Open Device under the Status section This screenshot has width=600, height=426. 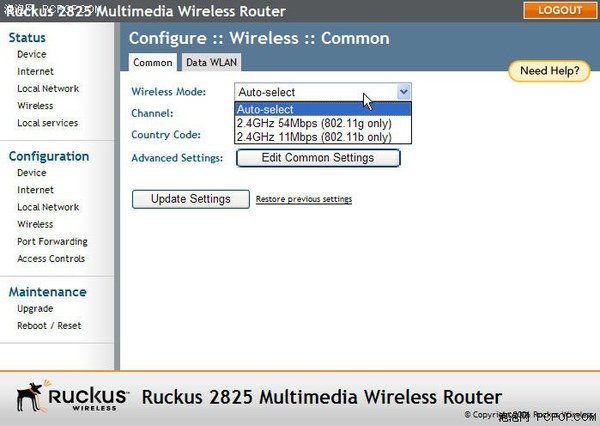[32, 54]
